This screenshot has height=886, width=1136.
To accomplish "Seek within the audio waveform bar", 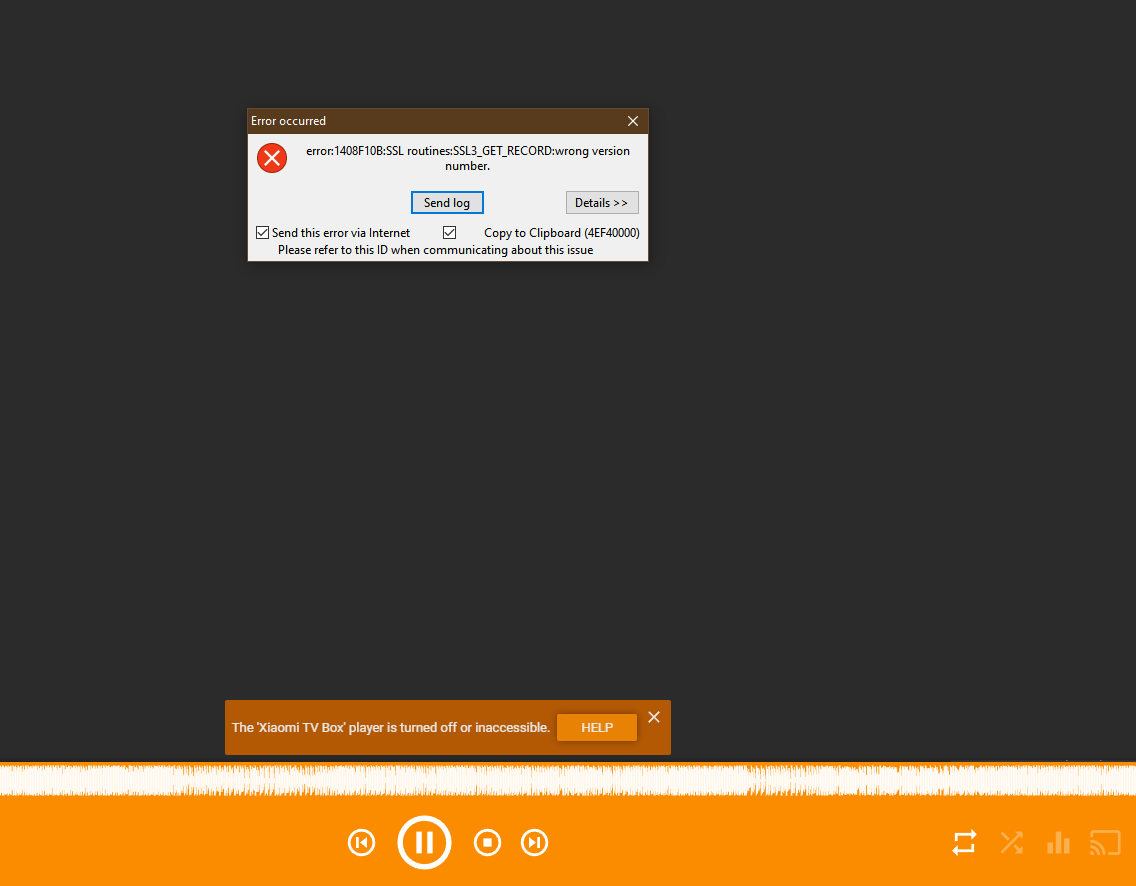I will (x=568, y=779).
